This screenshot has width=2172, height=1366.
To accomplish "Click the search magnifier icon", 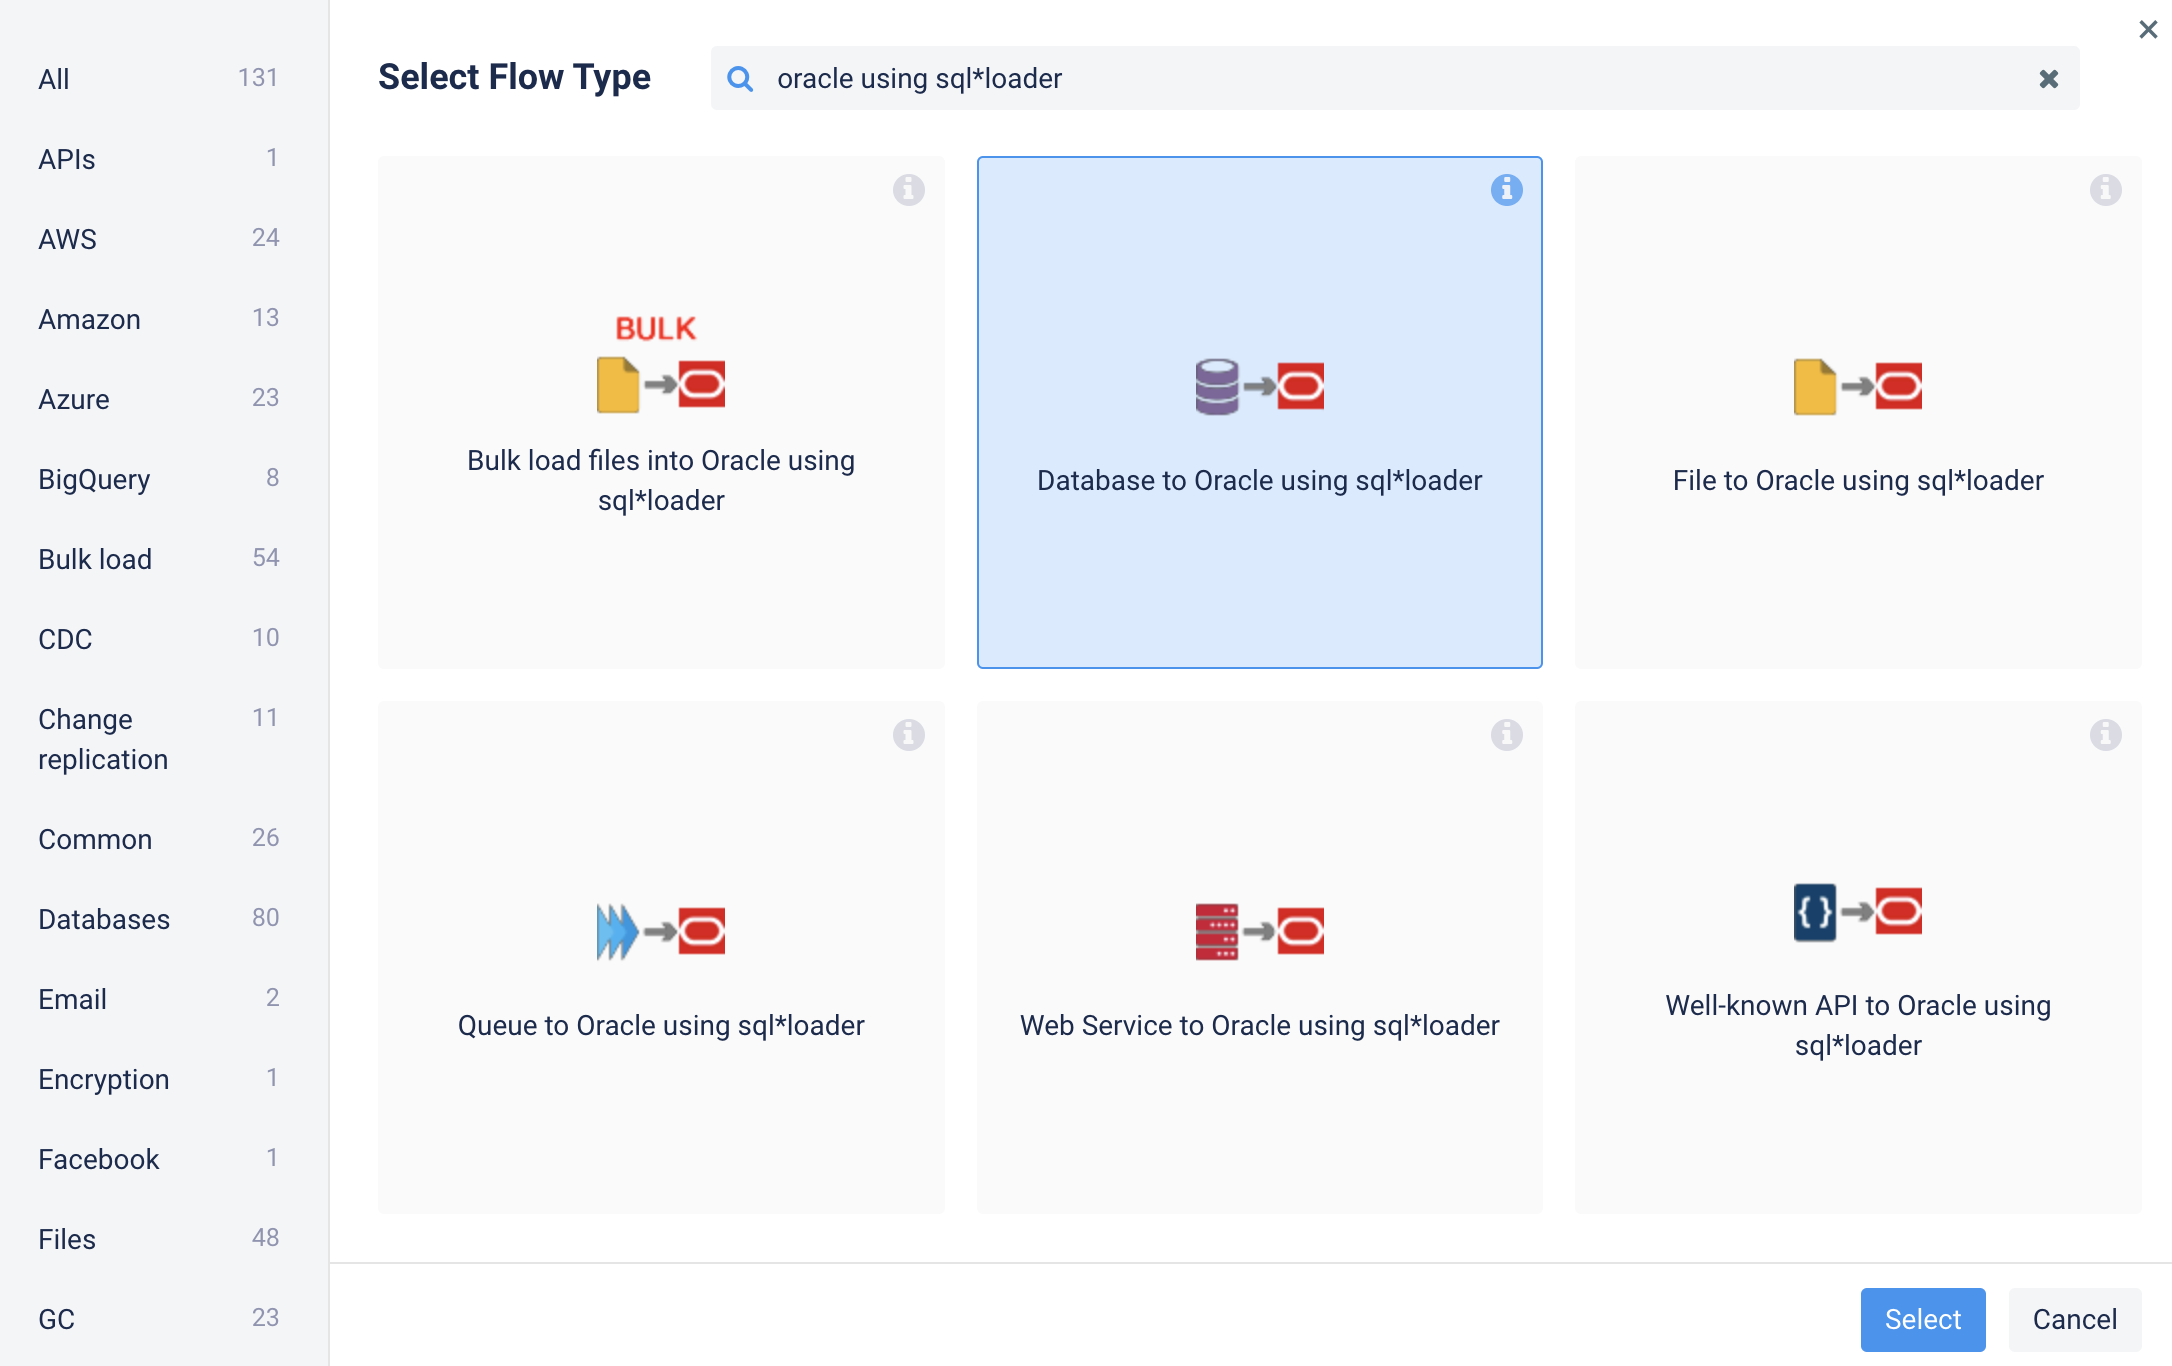I will (x=740, y=78).
